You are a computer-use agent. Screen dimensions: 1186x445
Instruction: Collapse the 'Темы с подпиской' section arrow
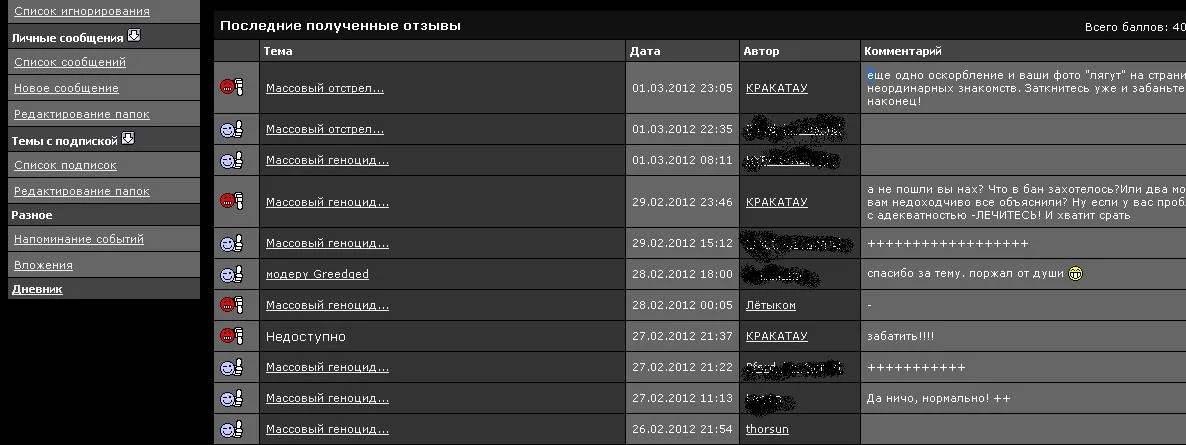point(128,139)
